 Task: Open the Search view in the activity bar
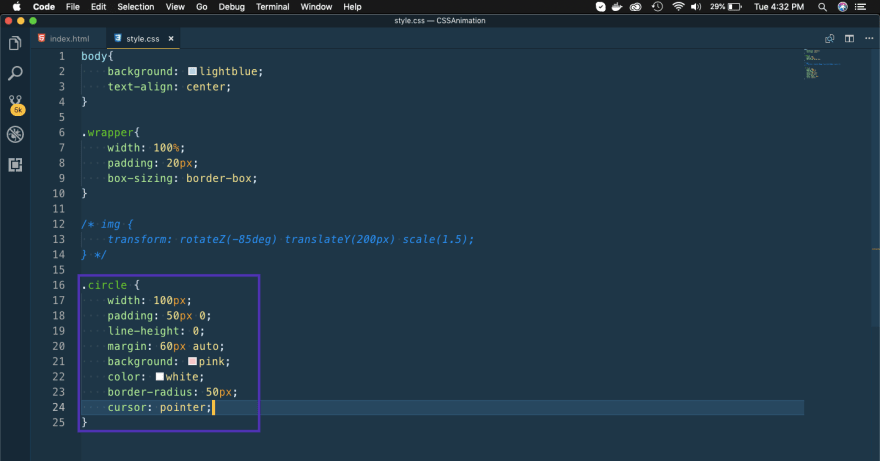(x=15, y=73)
